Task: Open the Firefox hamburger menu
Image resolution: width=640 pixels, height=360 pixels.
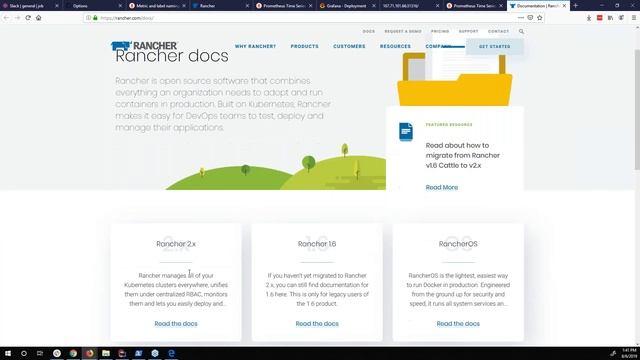Action: coord(633,18)
